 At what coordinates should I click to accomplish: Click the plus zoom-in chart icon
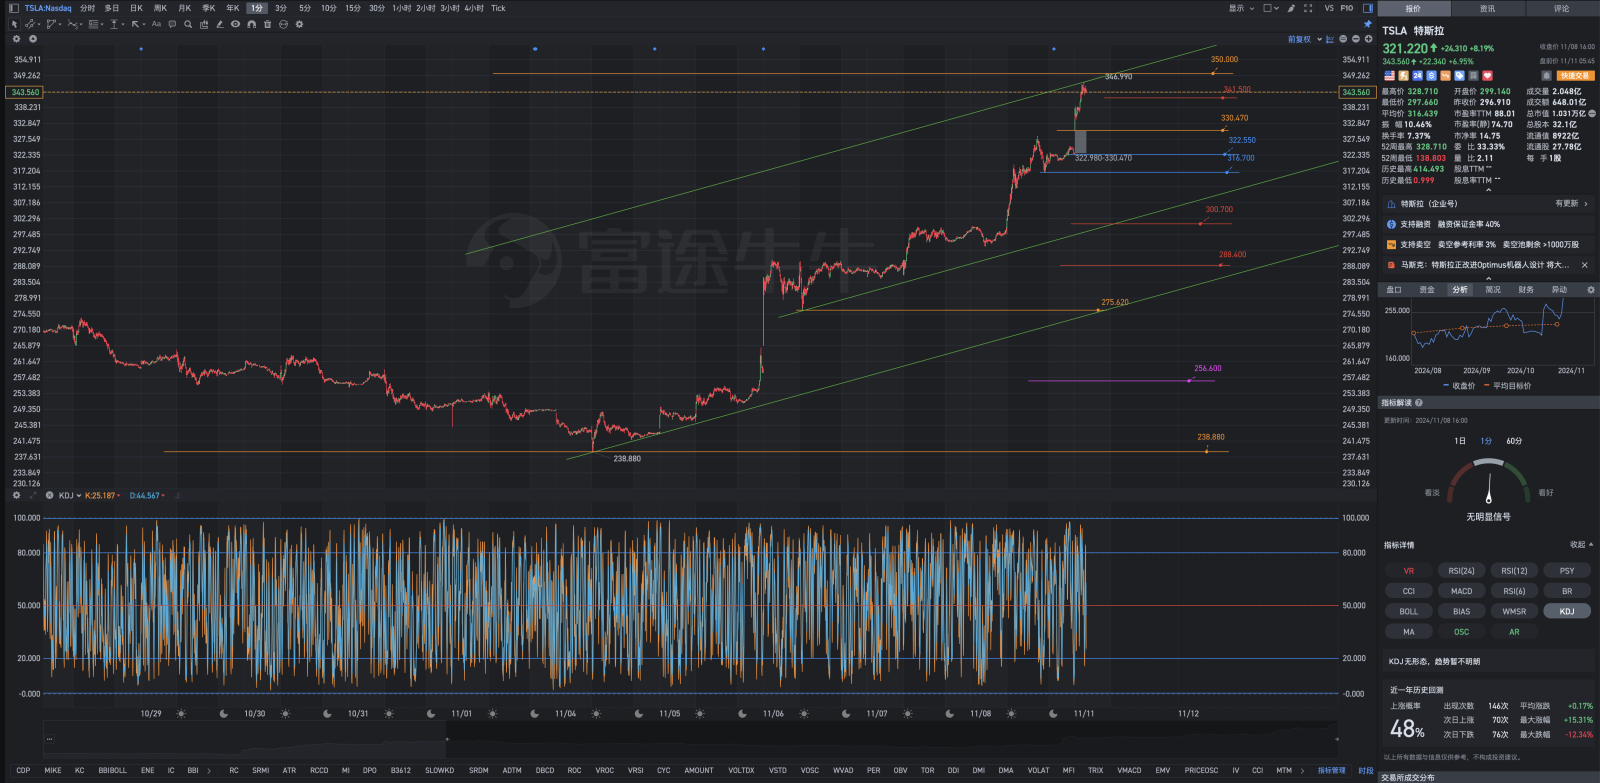1369,39
